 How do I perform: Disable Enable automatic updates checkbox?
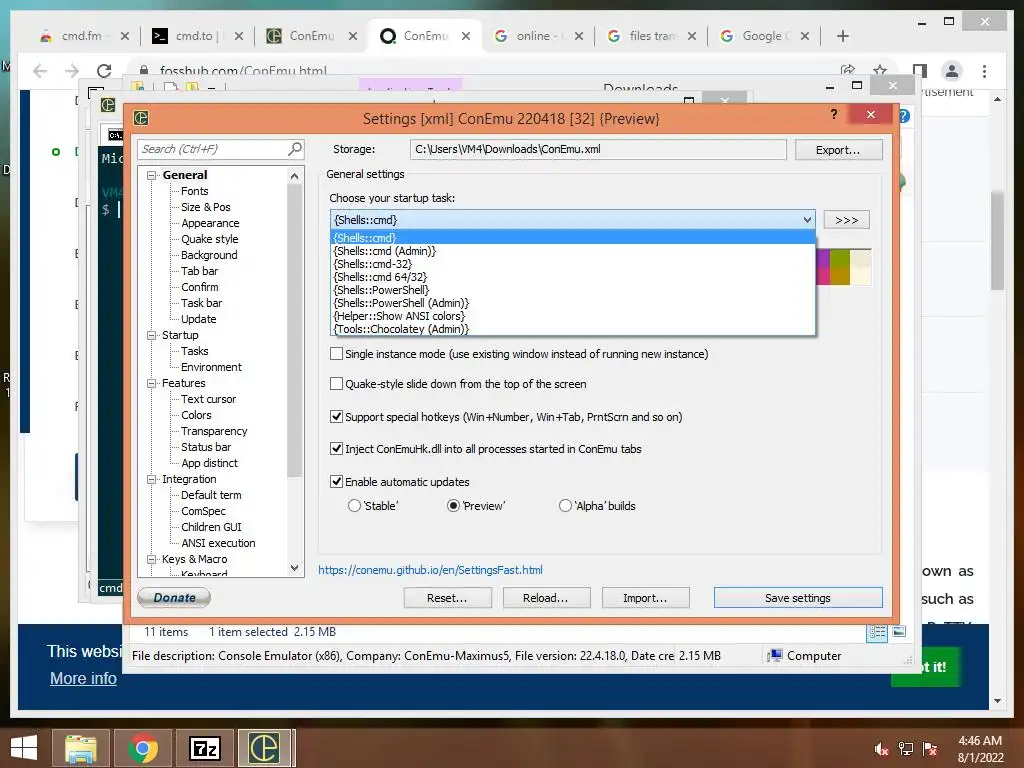(x=336, y=481)
